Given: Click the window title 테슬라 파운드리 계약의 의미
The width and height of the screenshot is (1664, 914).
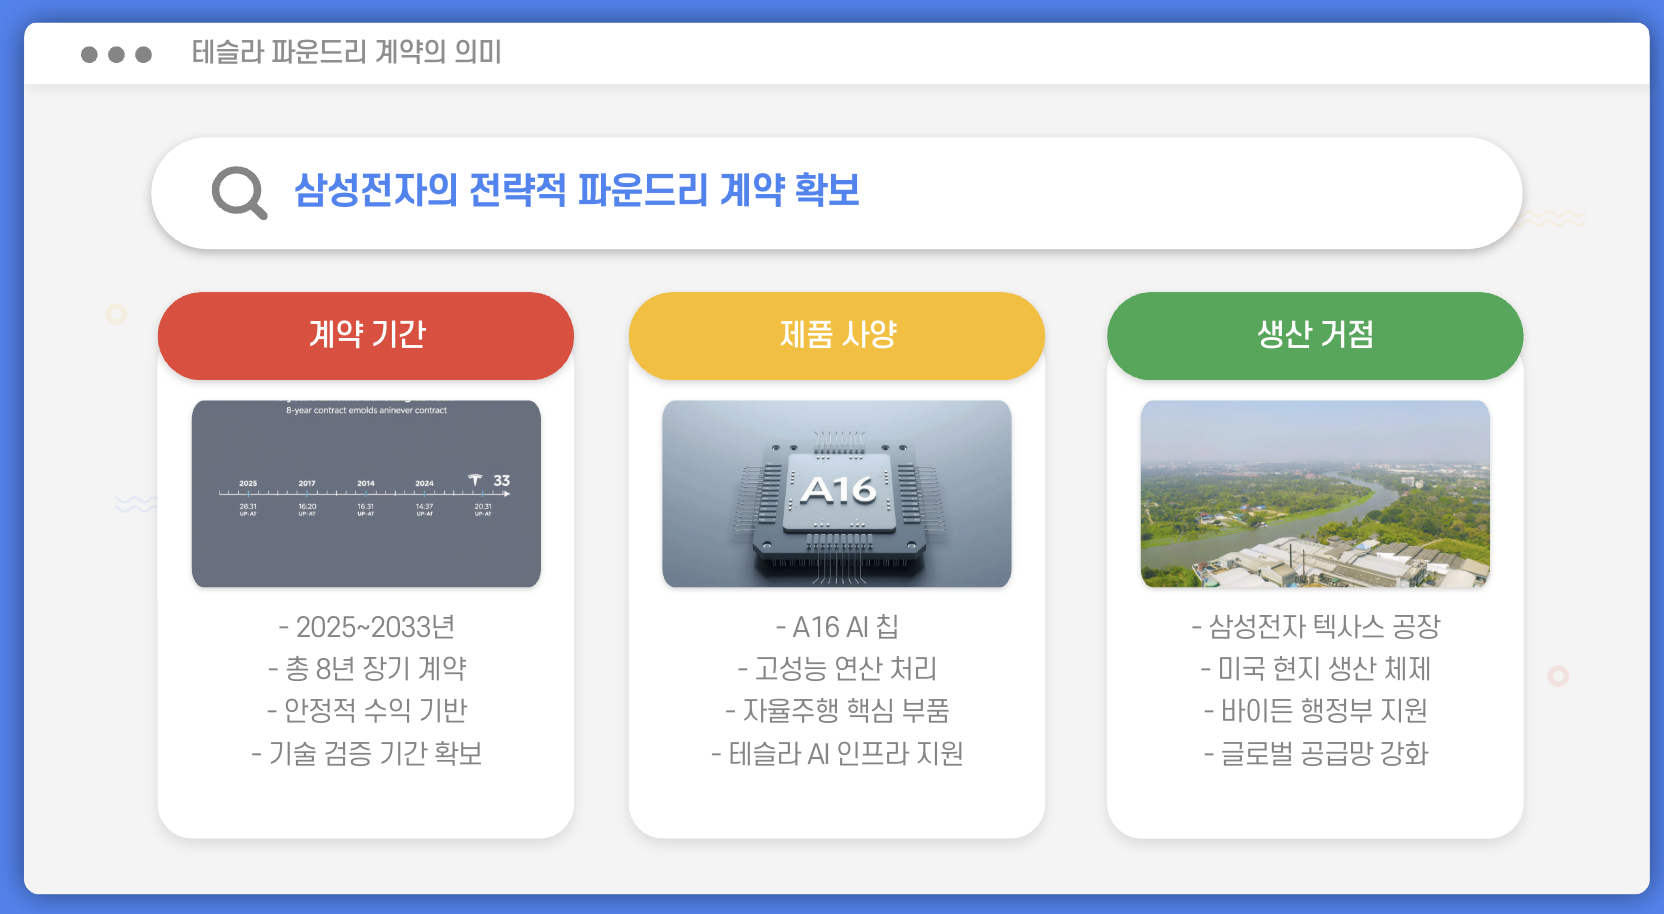Looking at the screenshot, I should pyautogui.click(x=347, y=52).
